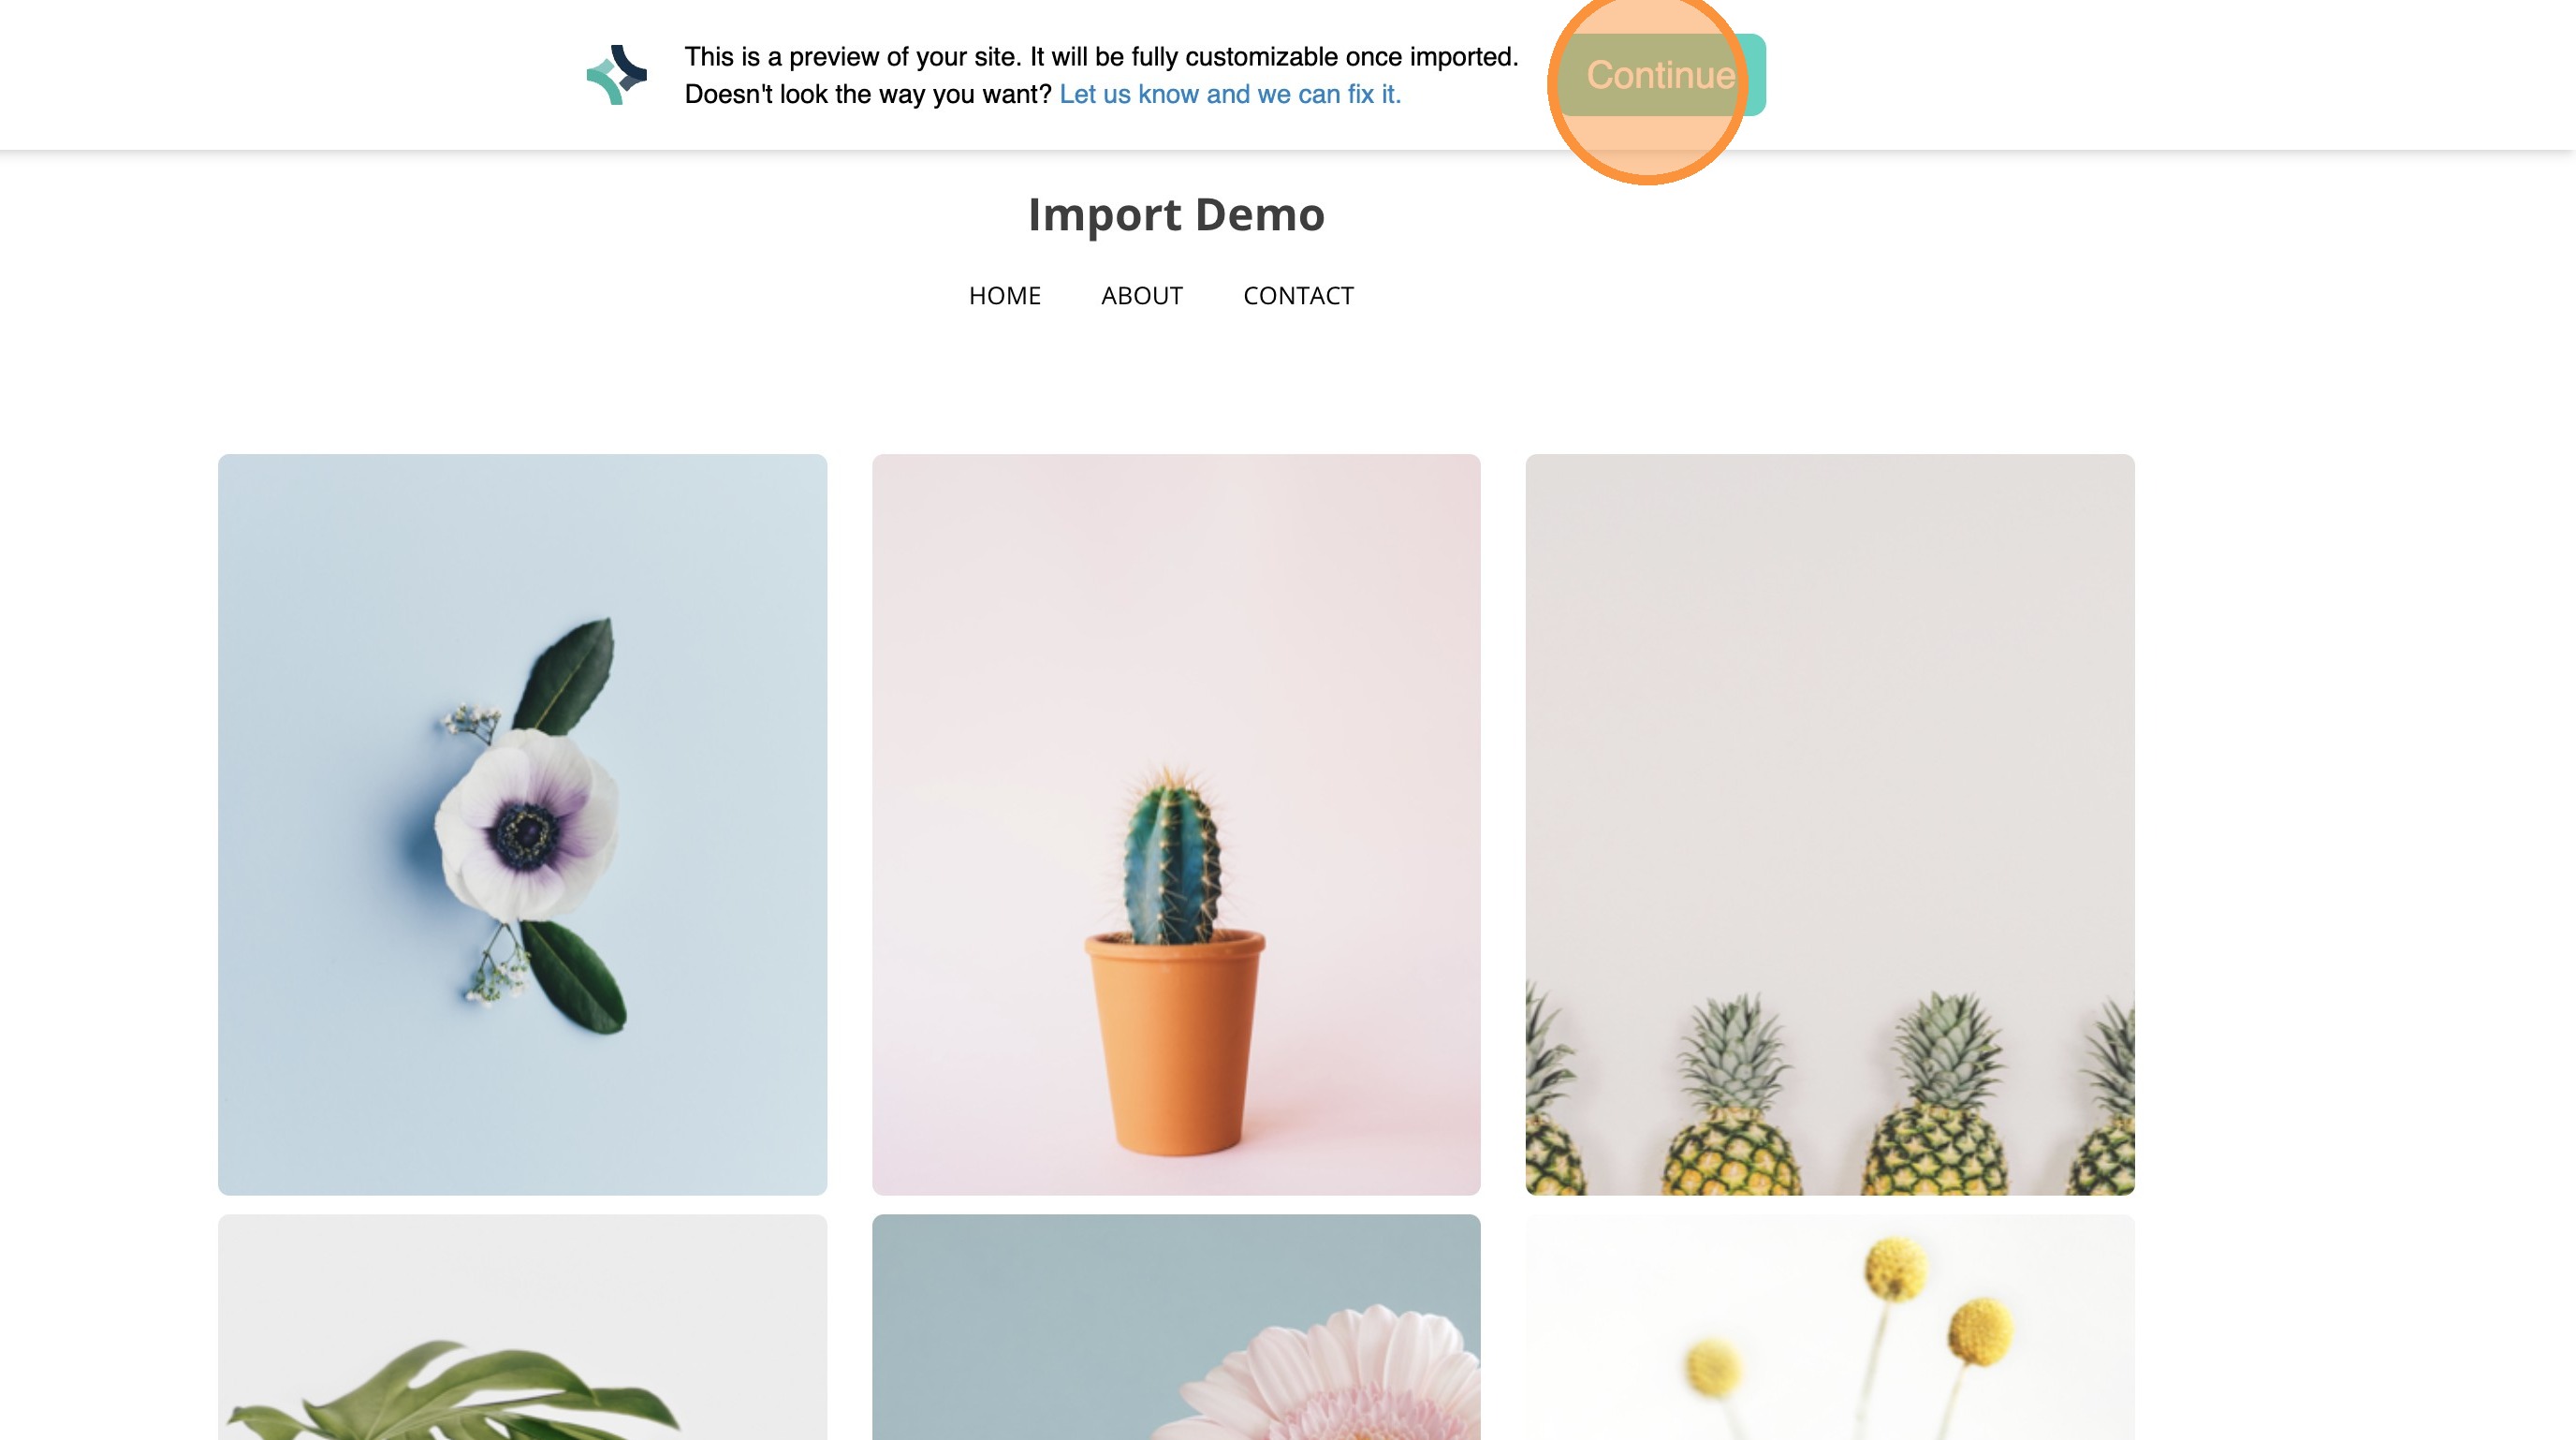Screen dimensions: 2576x1440
Task: Click the pink gerbera daisy image
Action: coord(1176,1327)
